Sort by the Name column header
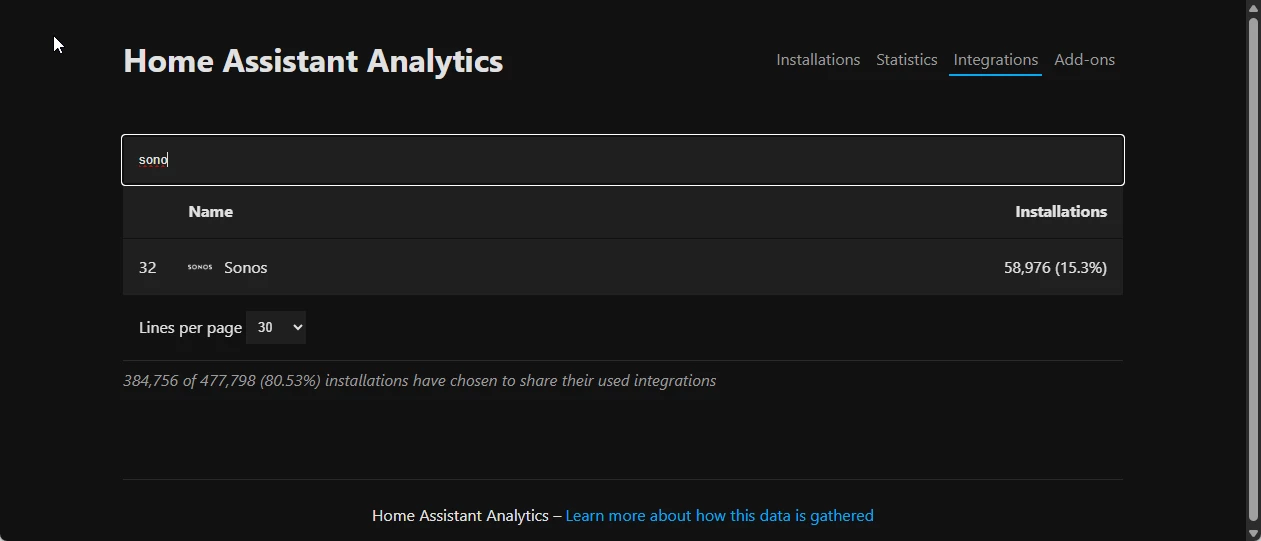The image size is (1261, 541). (x=210, y=212)
